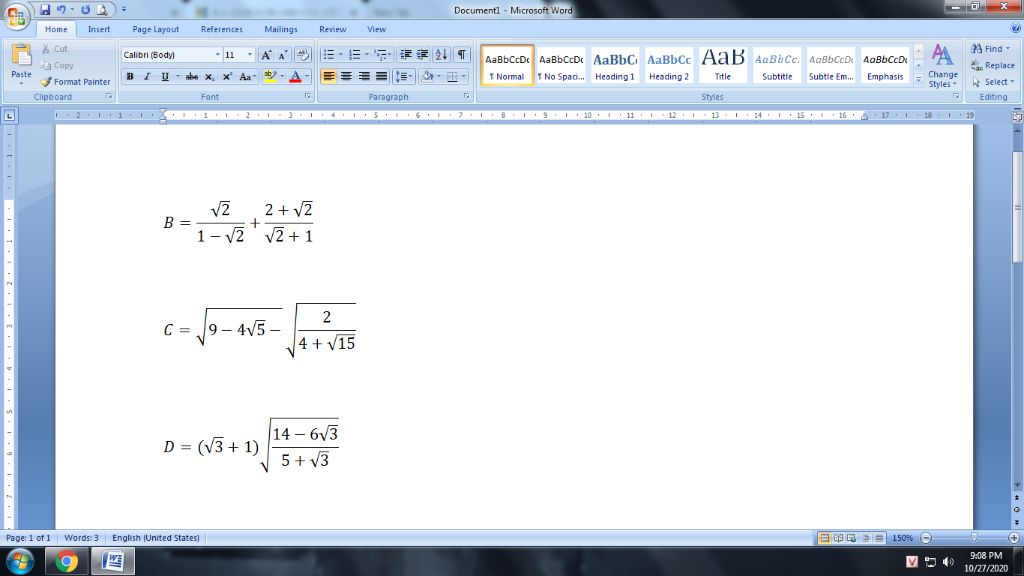Image resolution: width=1024 pixels, height=576 pixels.
Task: Toggle underline formatting
Action: coord(165,76)
